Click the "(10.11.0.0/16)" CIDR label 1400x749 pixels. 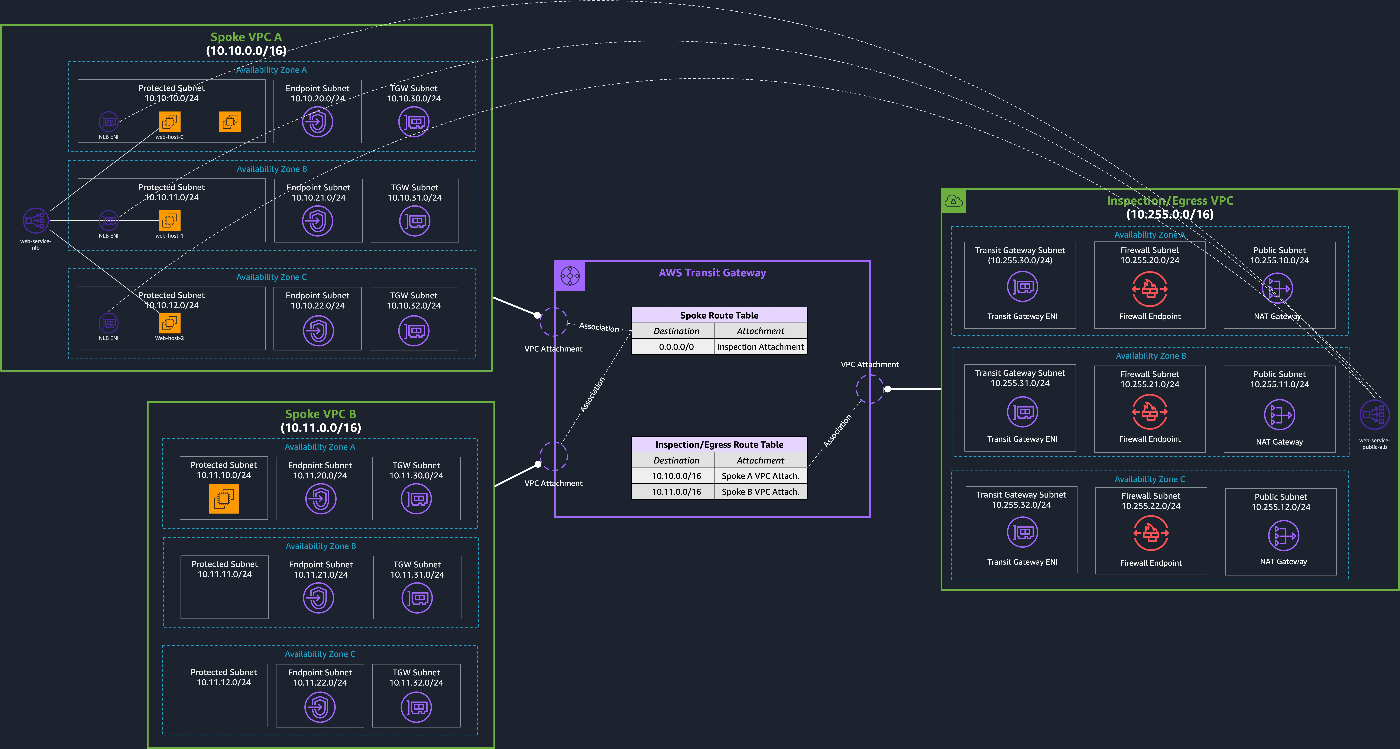[321, 427]
